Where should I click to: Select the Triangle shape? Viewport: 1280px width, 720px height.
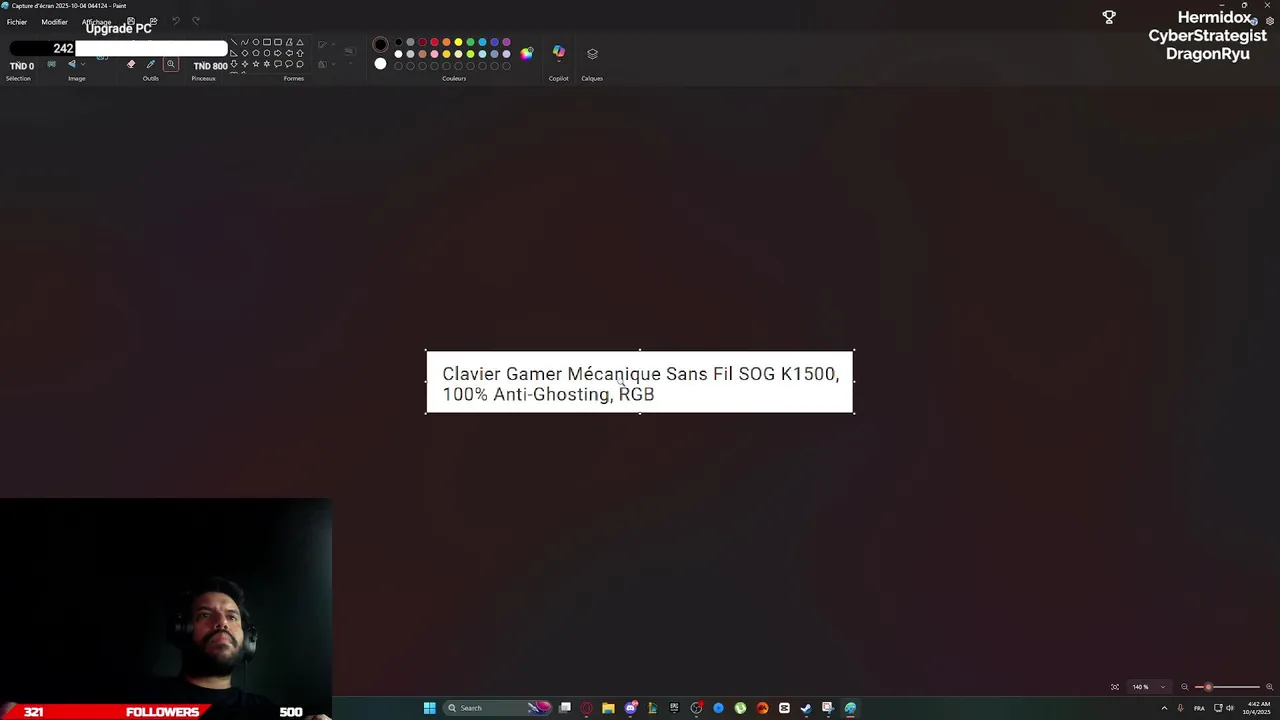click(300, 42)
